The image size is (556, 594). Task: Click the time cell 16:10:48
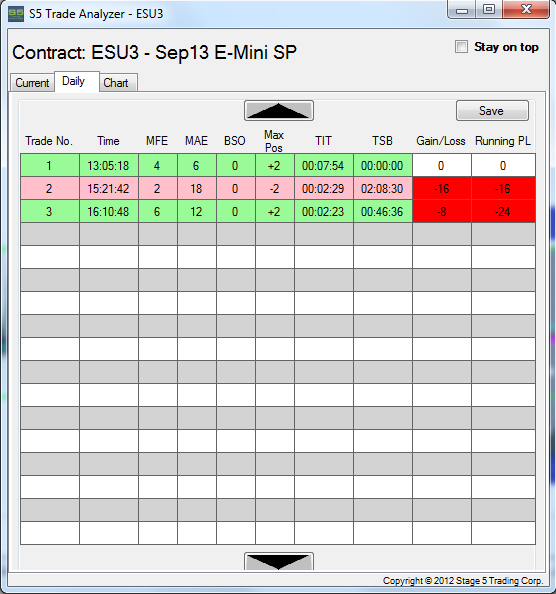click(109, 211)
